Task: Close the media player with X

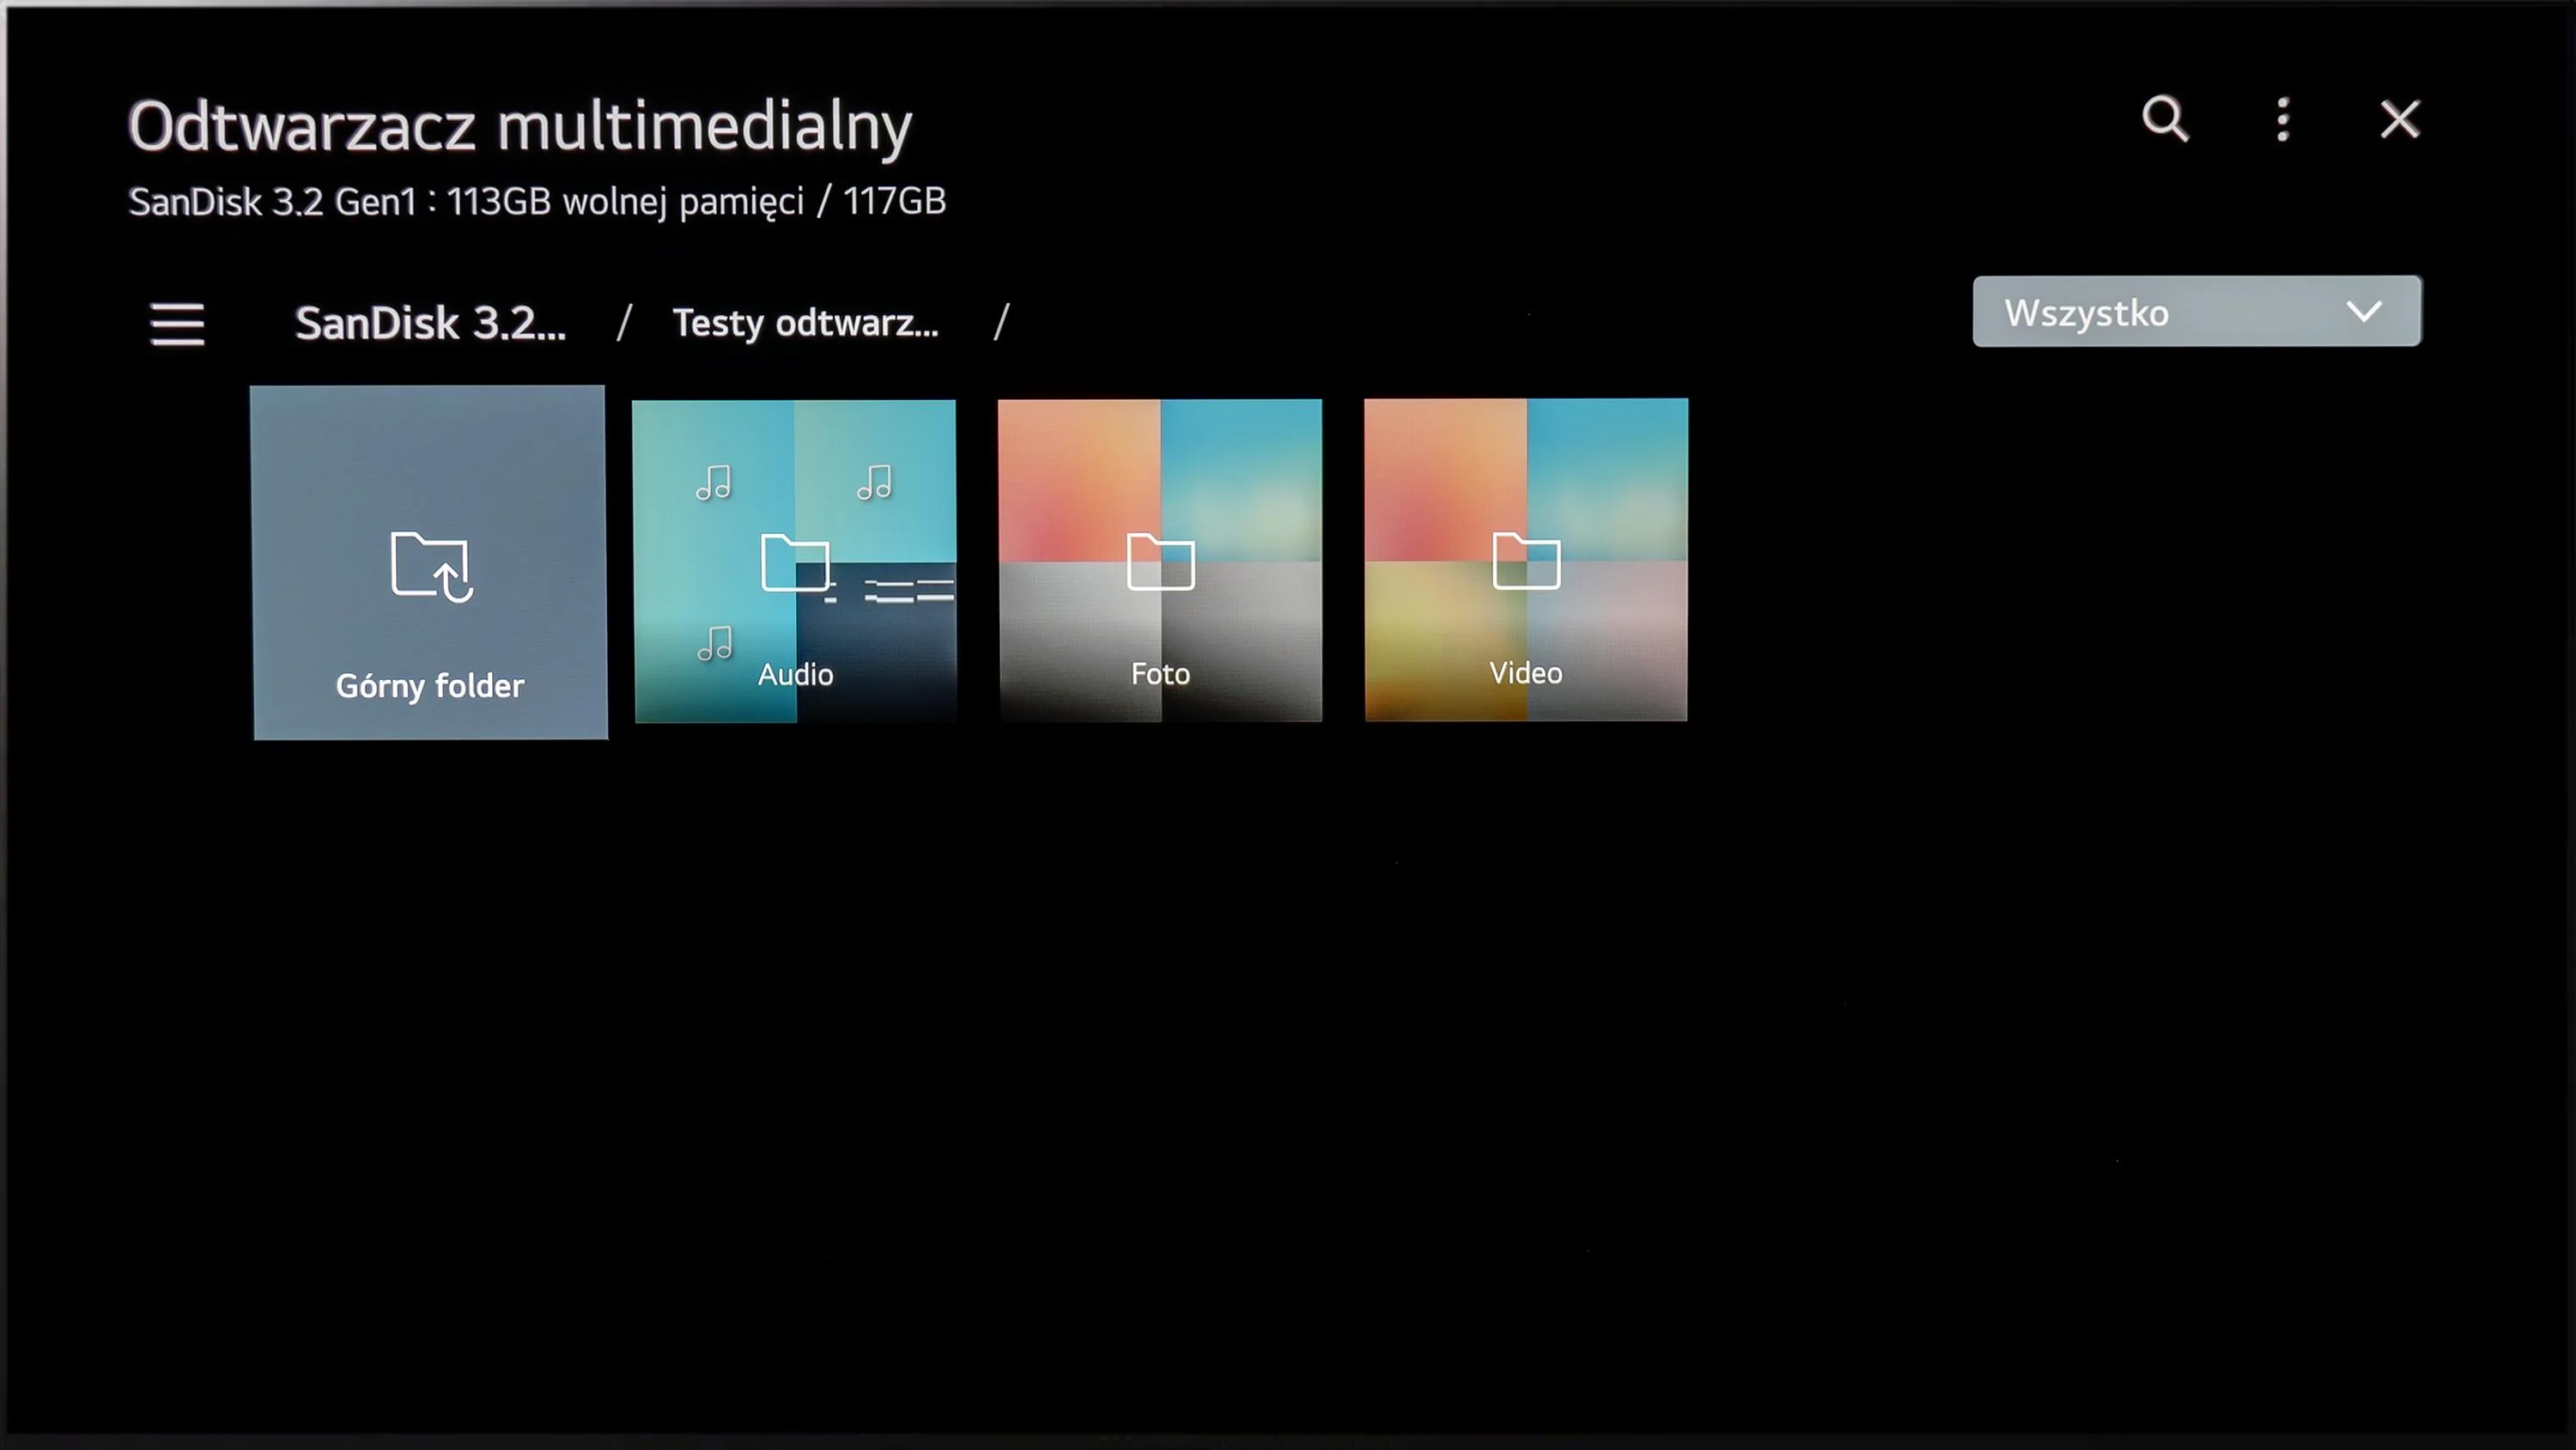Action: tap(2399, 120)
